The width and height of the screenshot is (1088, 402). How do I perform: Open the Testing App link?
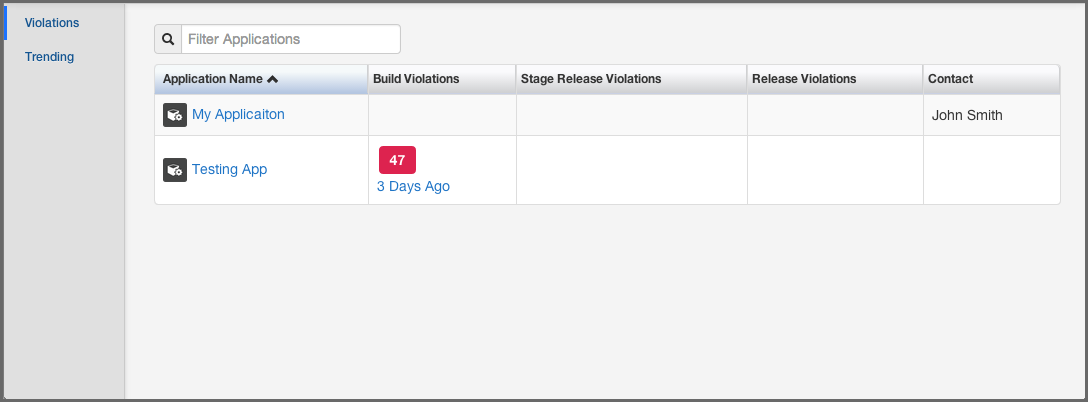(x=229, y=169)
